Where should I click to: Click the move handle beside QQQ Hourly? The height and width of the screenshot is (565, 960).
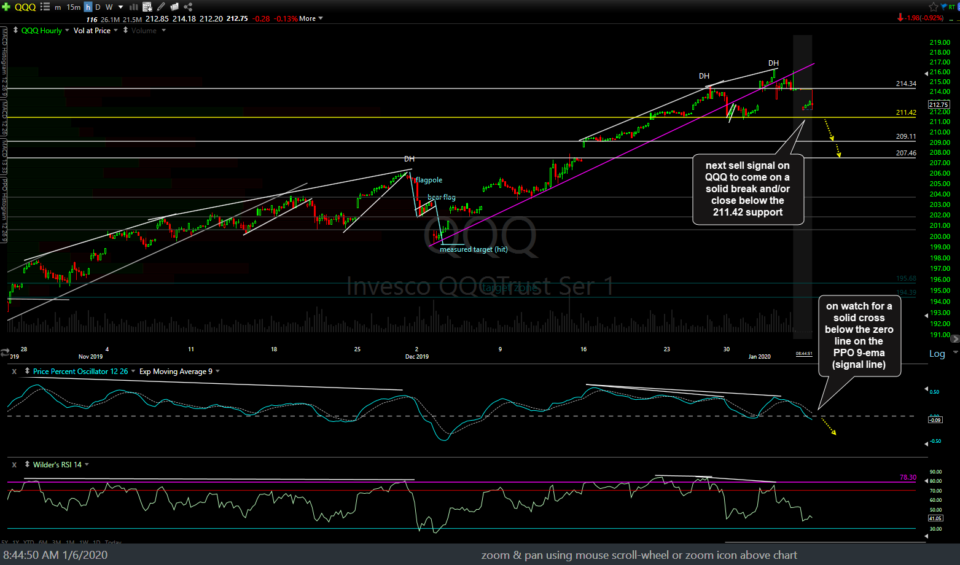[x=15, y=30]
